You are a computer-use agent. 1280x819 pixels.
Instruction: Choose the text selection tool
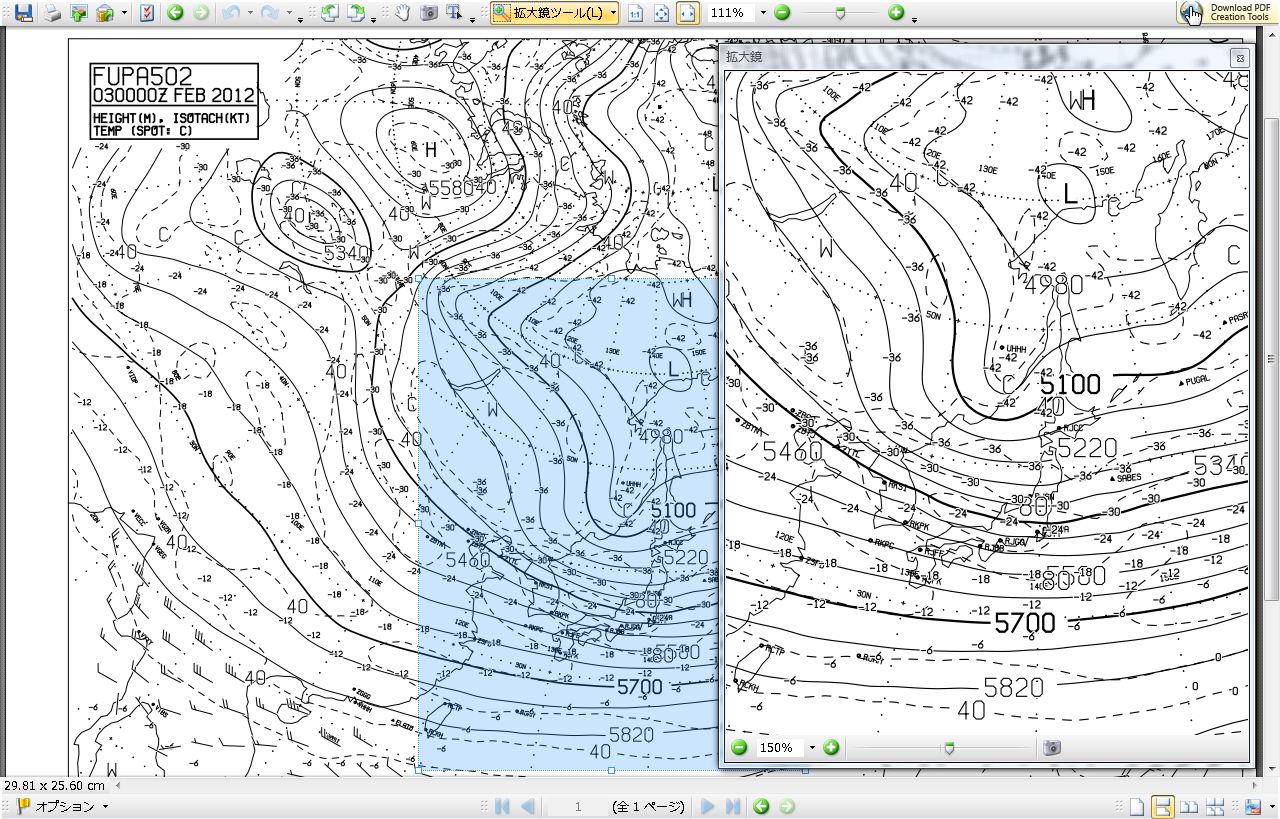click(455, 13)
